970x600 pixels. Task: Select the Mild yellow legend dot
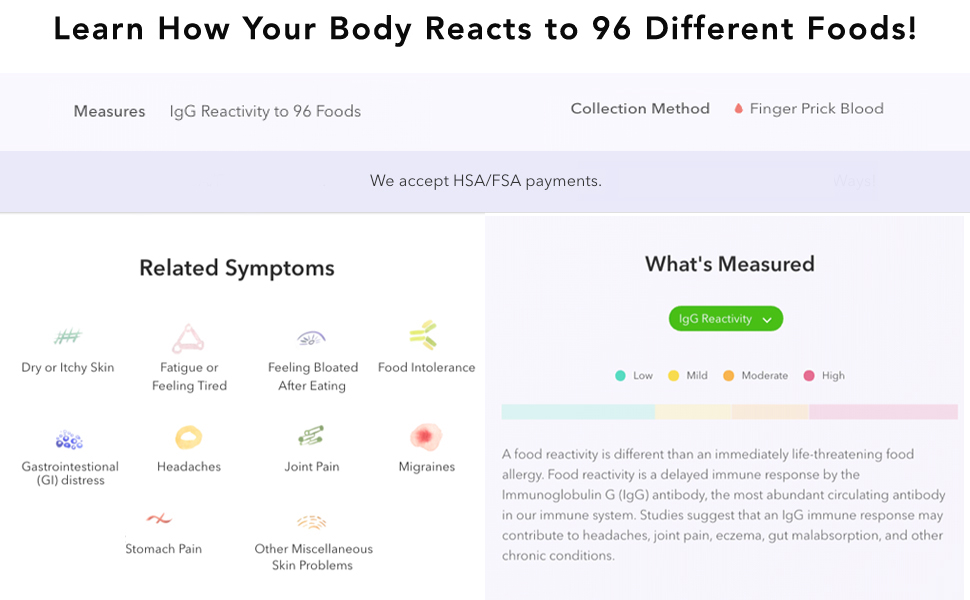point(673,376)
